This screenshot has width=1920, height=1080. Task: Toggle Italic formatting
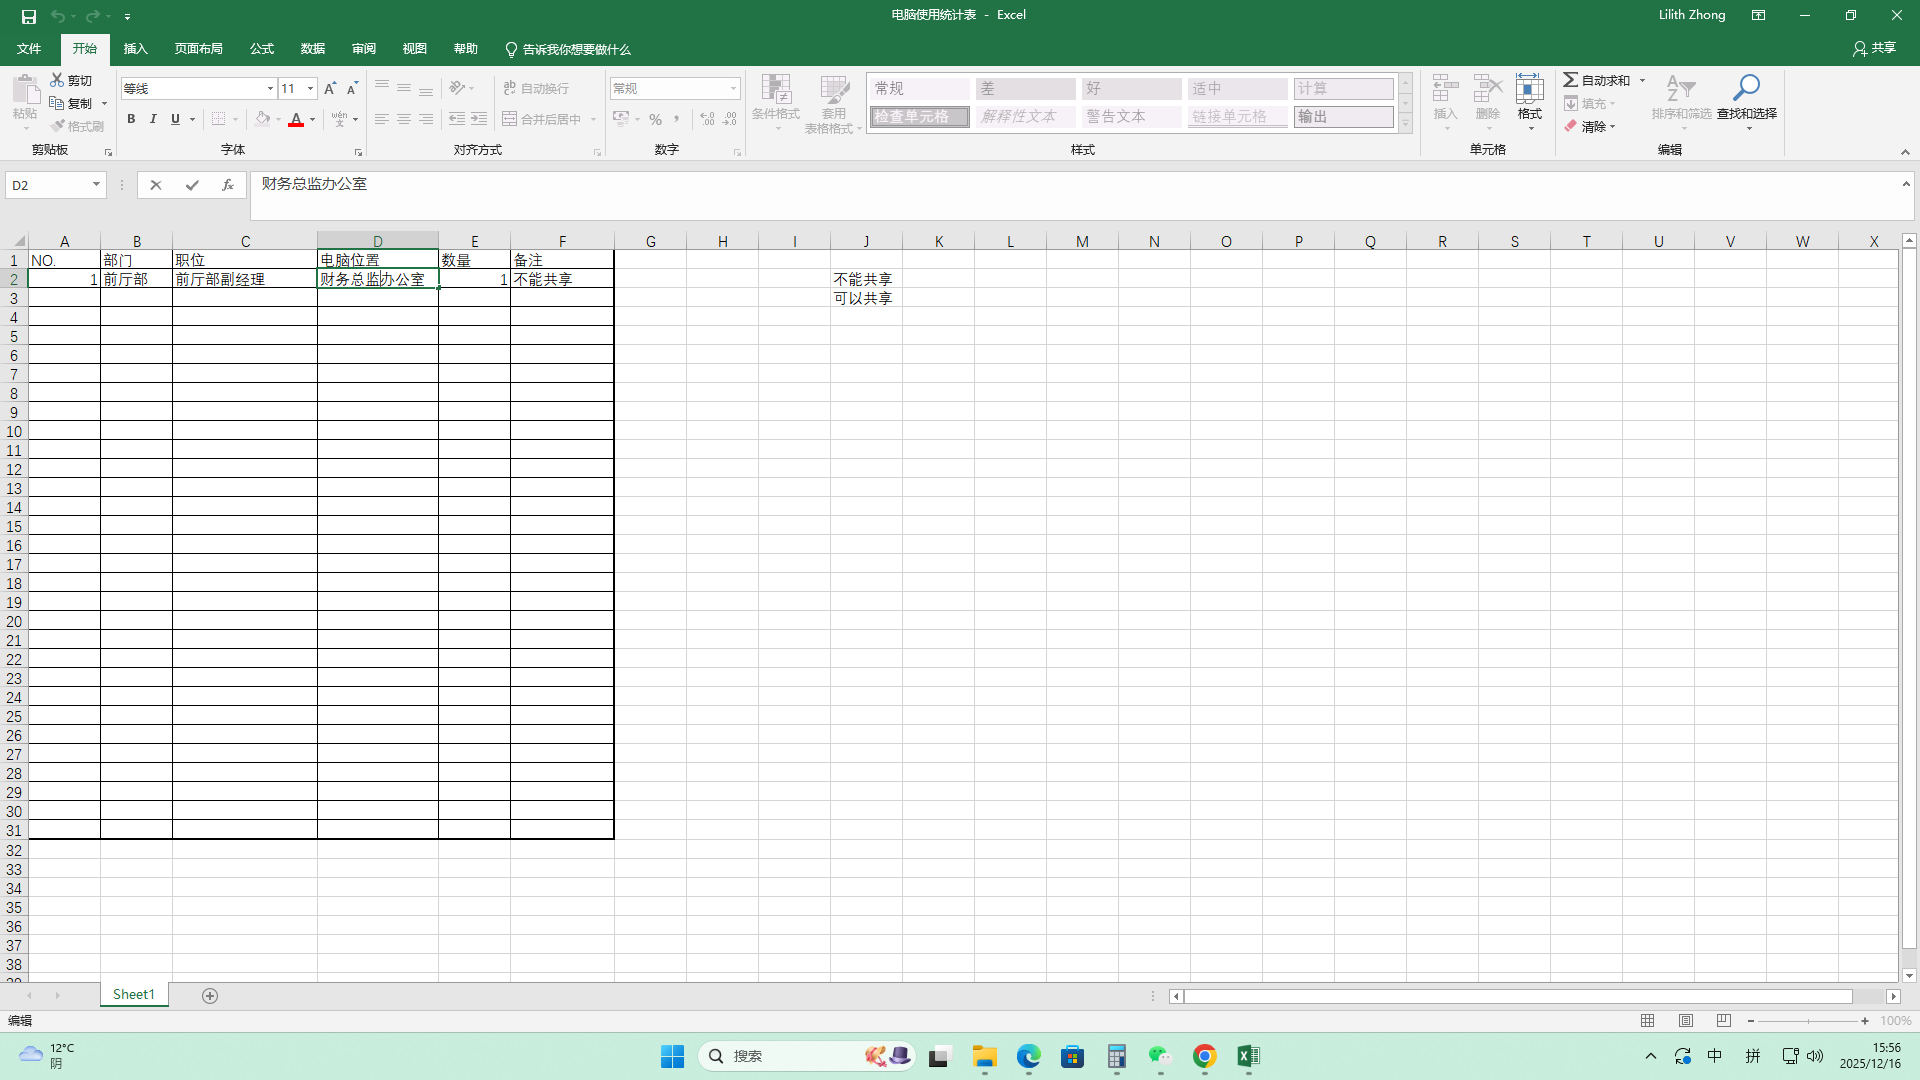coord(153,119)
